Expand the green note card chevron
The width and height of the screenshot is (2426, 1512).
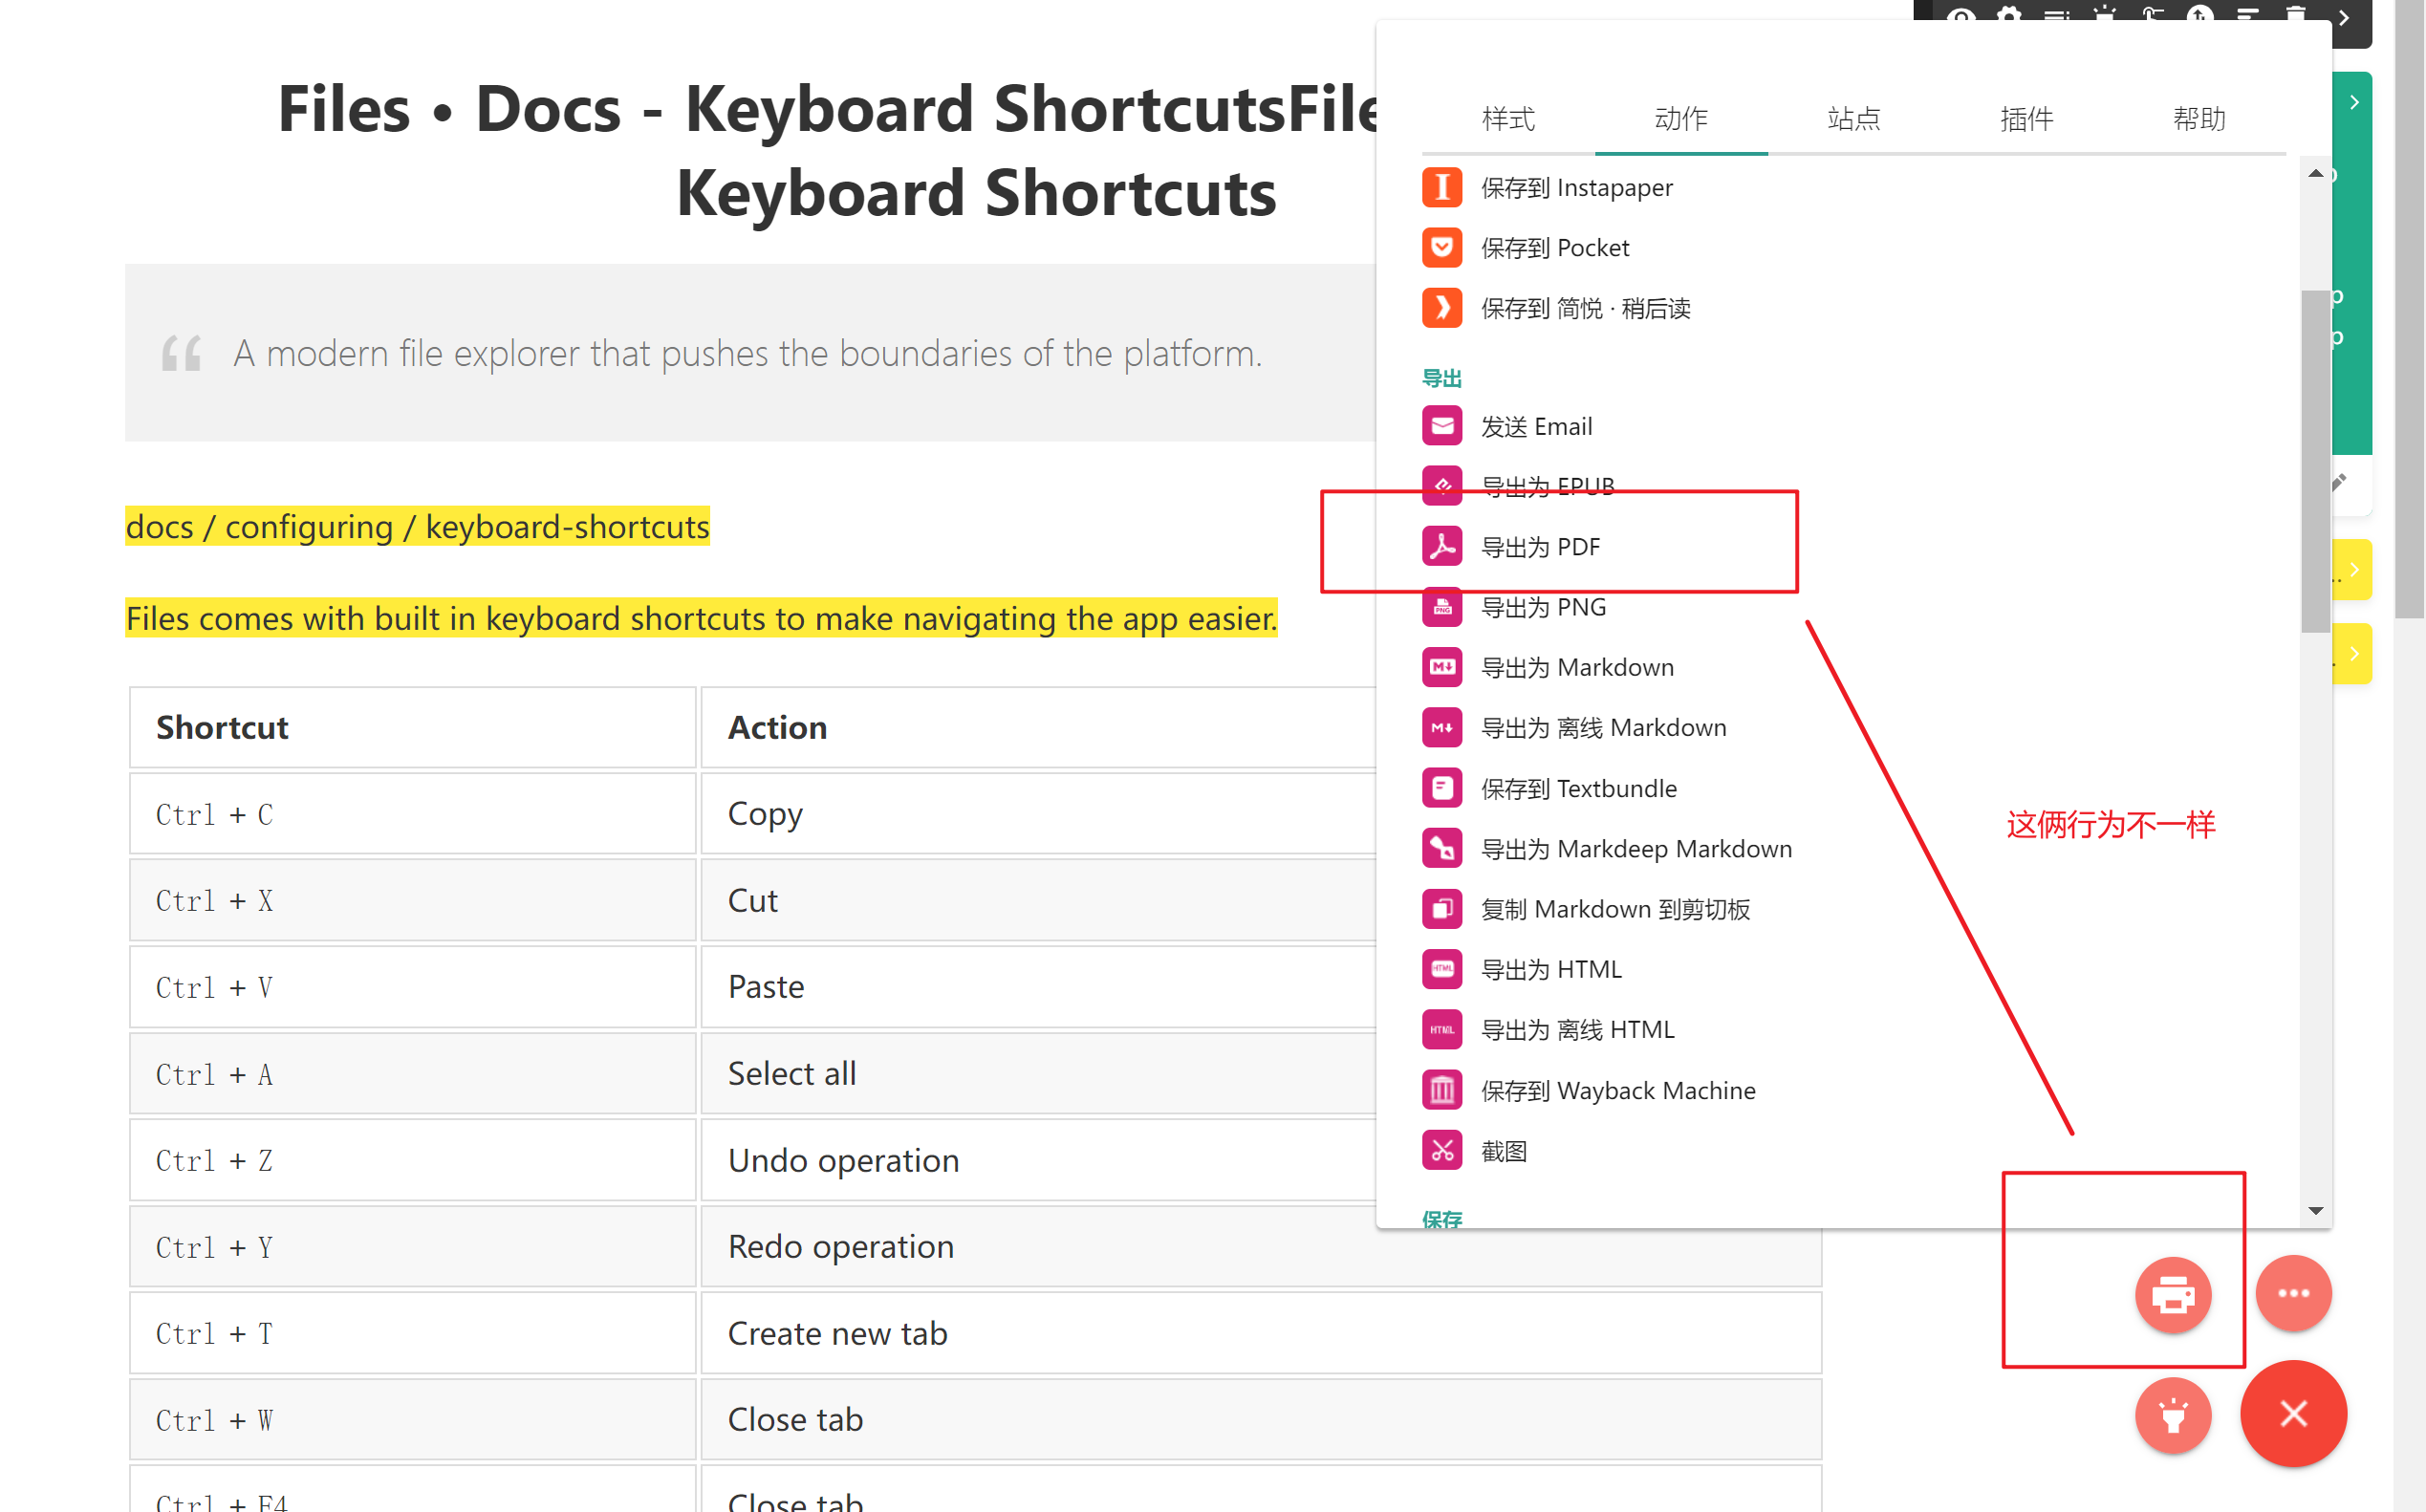pyautogui.click(x=2354, y=102)
